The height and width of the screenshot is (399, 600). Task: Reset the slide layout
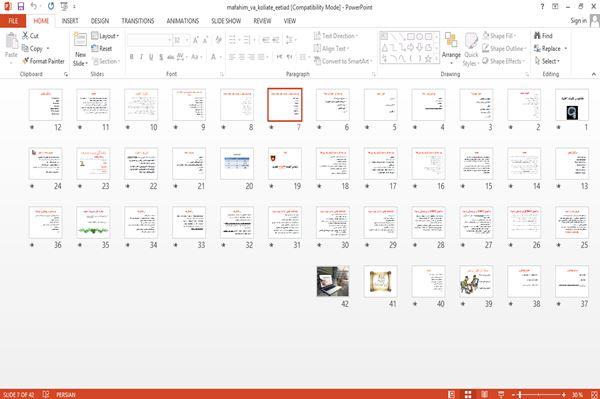[102, 49]
